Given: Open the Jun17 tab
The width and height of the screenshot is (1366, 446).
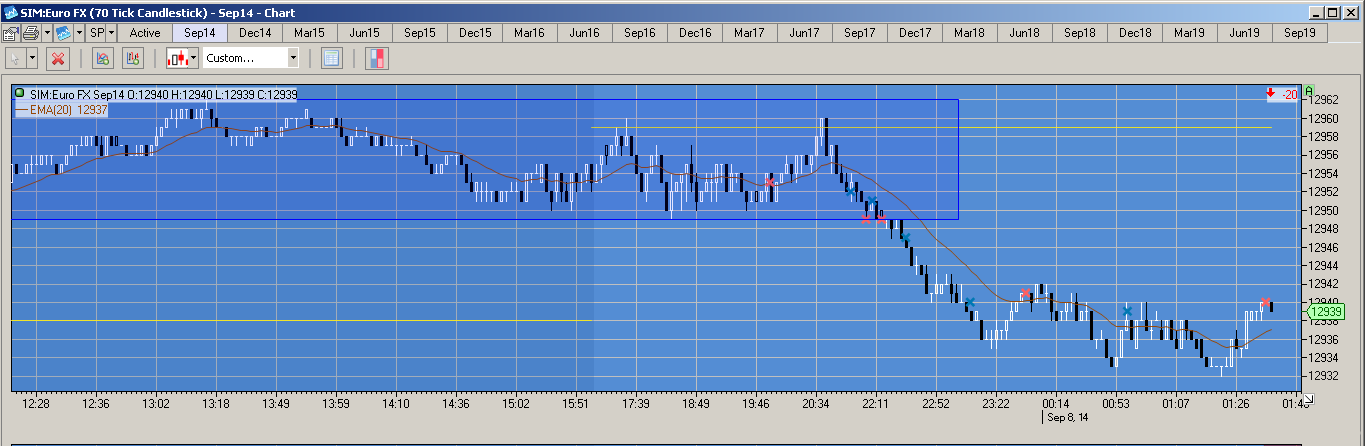Looking at the screenshot, I should coord(805,33).
